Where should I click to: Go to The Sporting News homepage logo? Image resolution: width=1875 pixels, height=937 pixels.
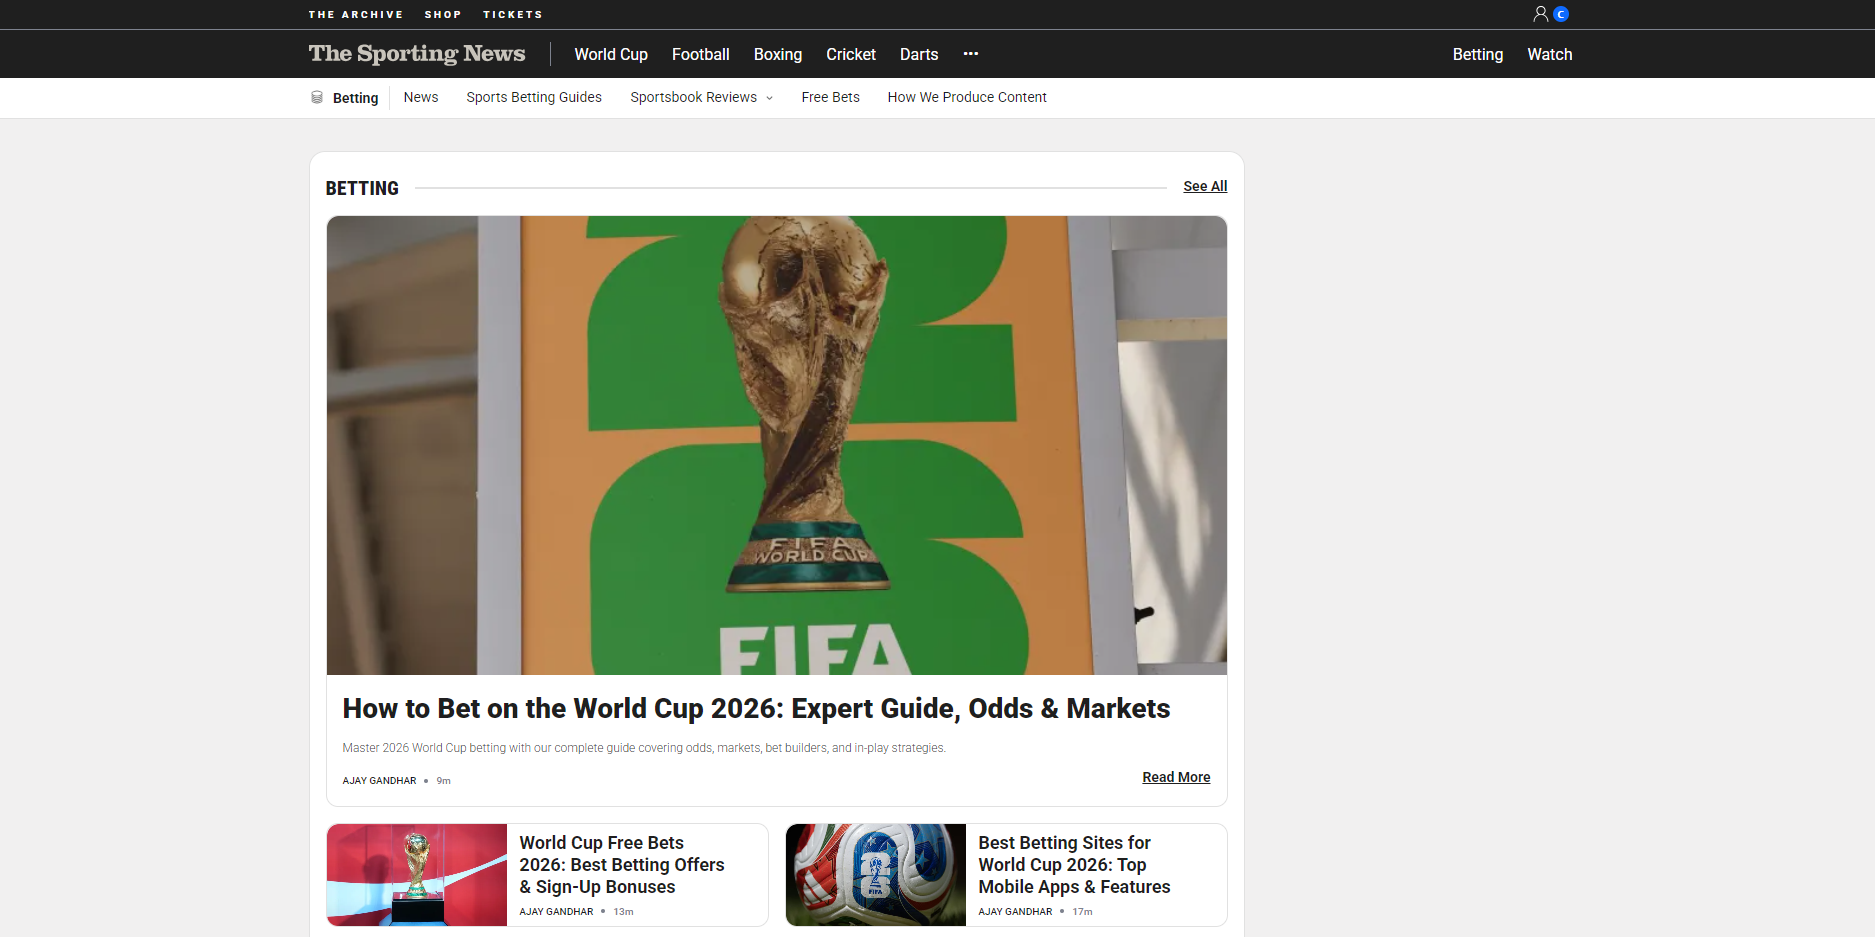pos(417,54)
